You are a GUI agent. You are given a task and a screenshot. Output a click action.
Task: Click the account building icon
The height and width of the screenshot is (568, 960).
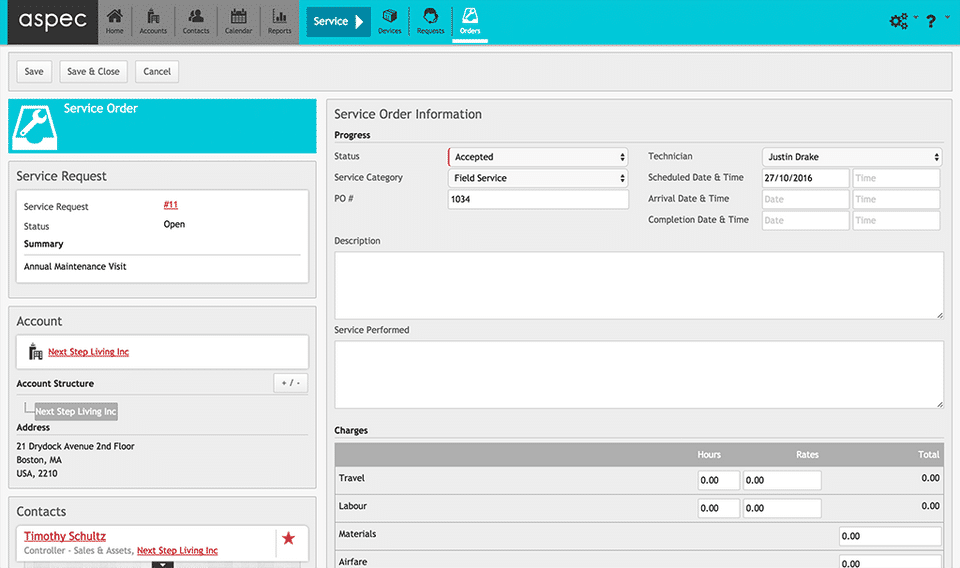(36, 351)
